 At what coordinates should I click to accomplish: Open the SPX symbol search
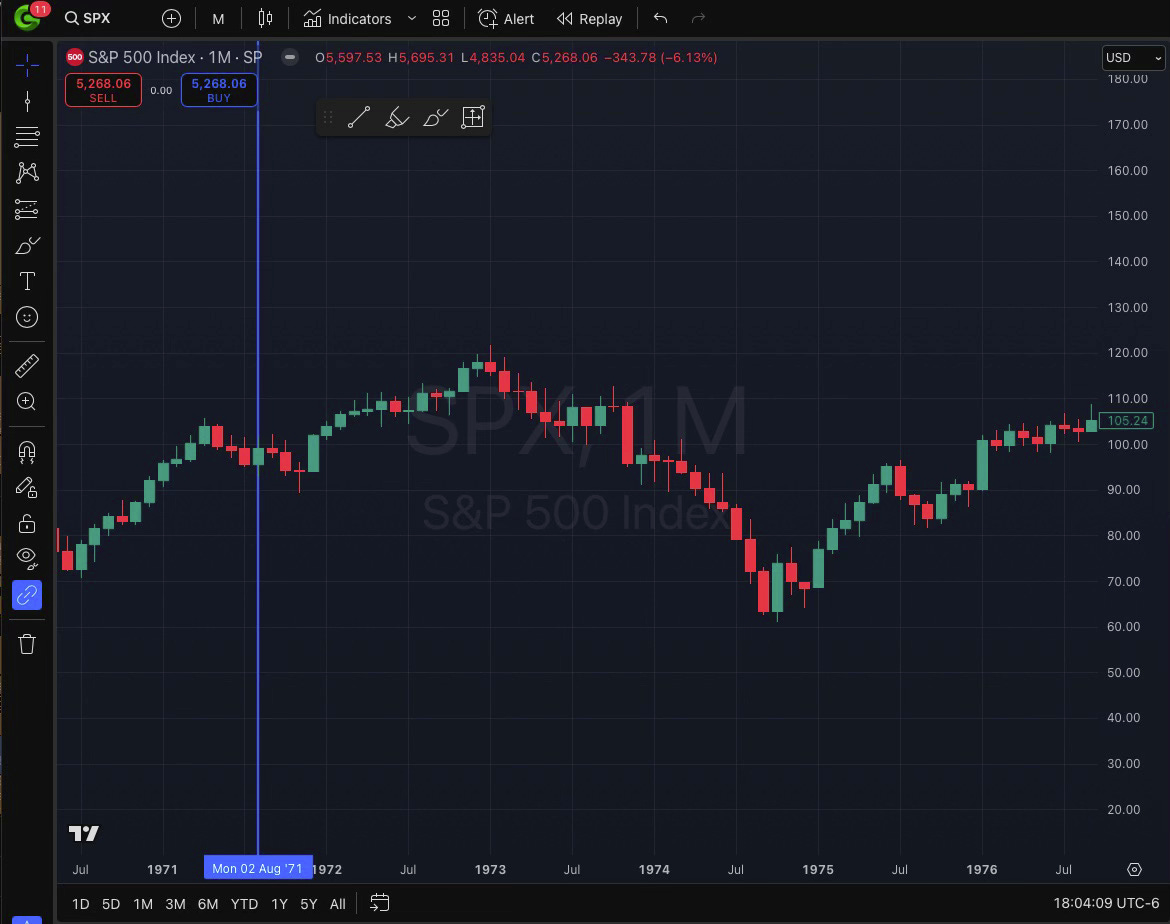coord(88,18)
